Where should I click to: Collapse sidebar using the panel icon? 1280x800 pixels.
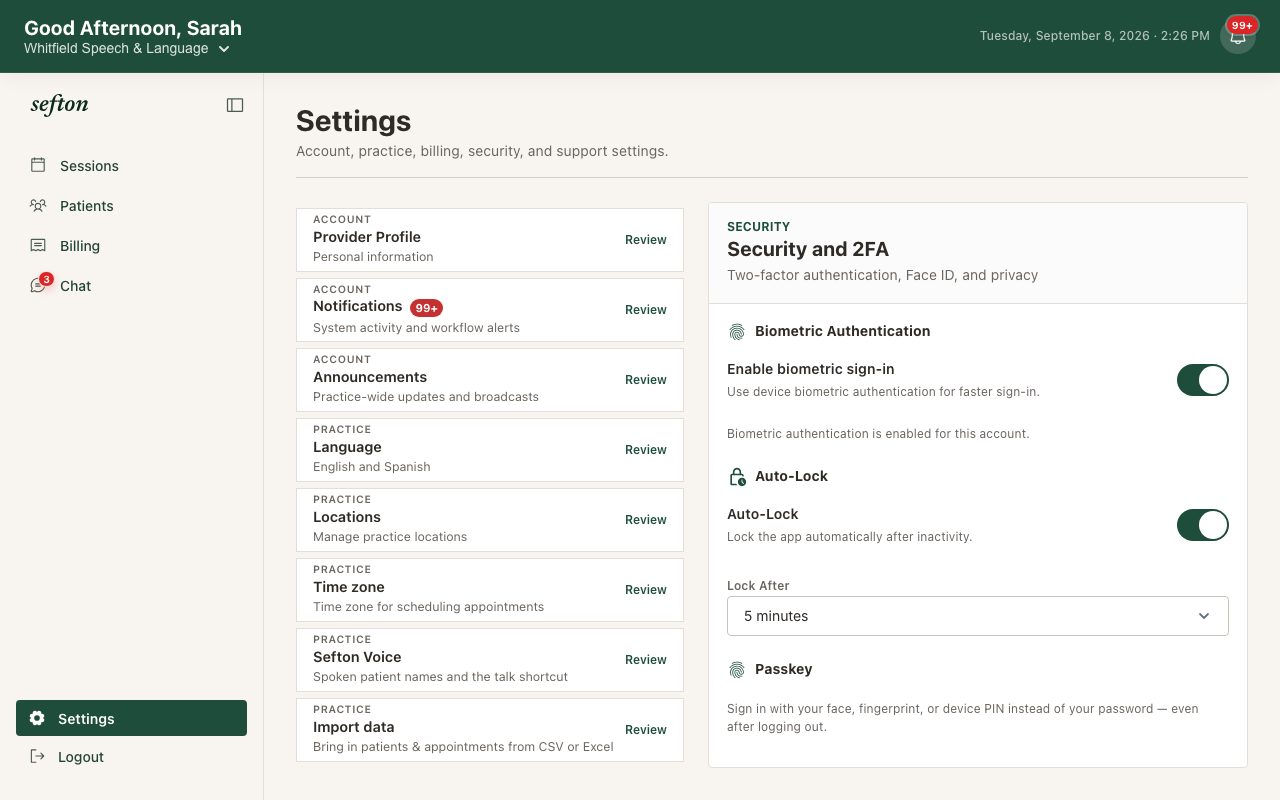click(235, 105)
